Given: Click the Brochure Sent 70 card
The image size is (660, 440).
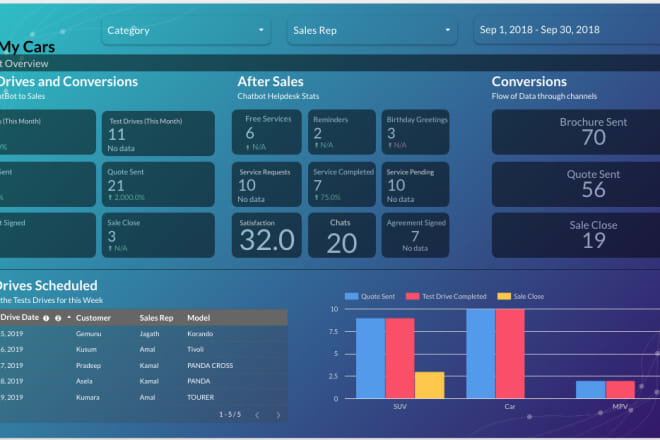Looking at the screenshot, I should pyautogui.click(x=576, y=132).
